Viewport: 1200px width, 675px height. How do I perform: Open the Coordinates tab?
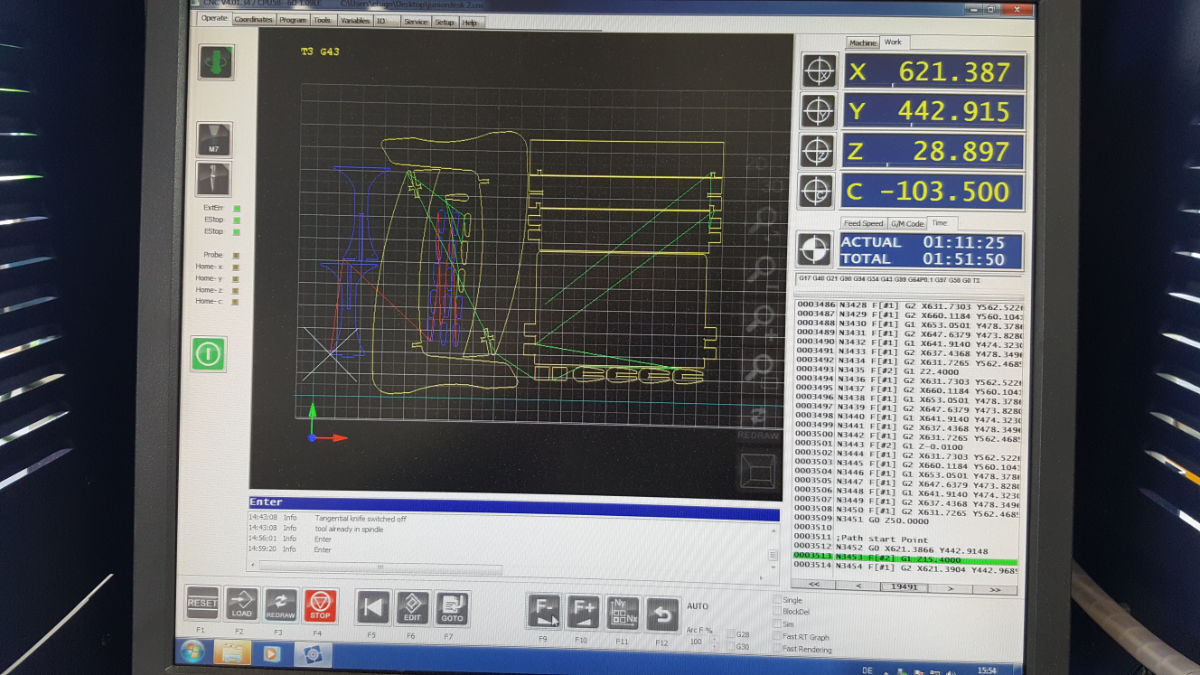pyautogui.click(x=253, y=19)
